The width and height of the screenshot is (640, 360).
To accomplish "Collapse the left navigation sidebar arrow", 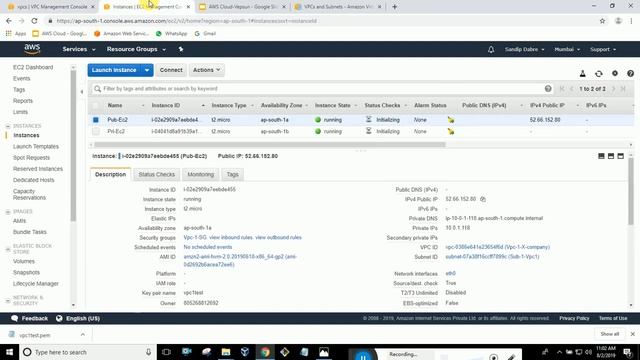I will (82, 92).
